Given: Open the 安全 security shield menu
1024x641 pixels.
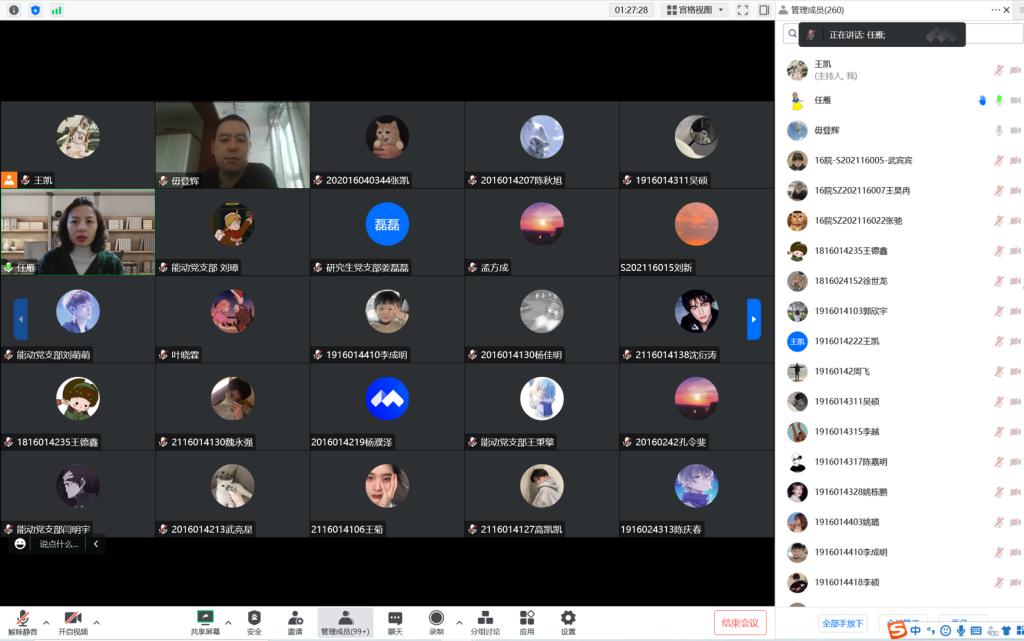Looking at the screenshot, I should 254,622.
